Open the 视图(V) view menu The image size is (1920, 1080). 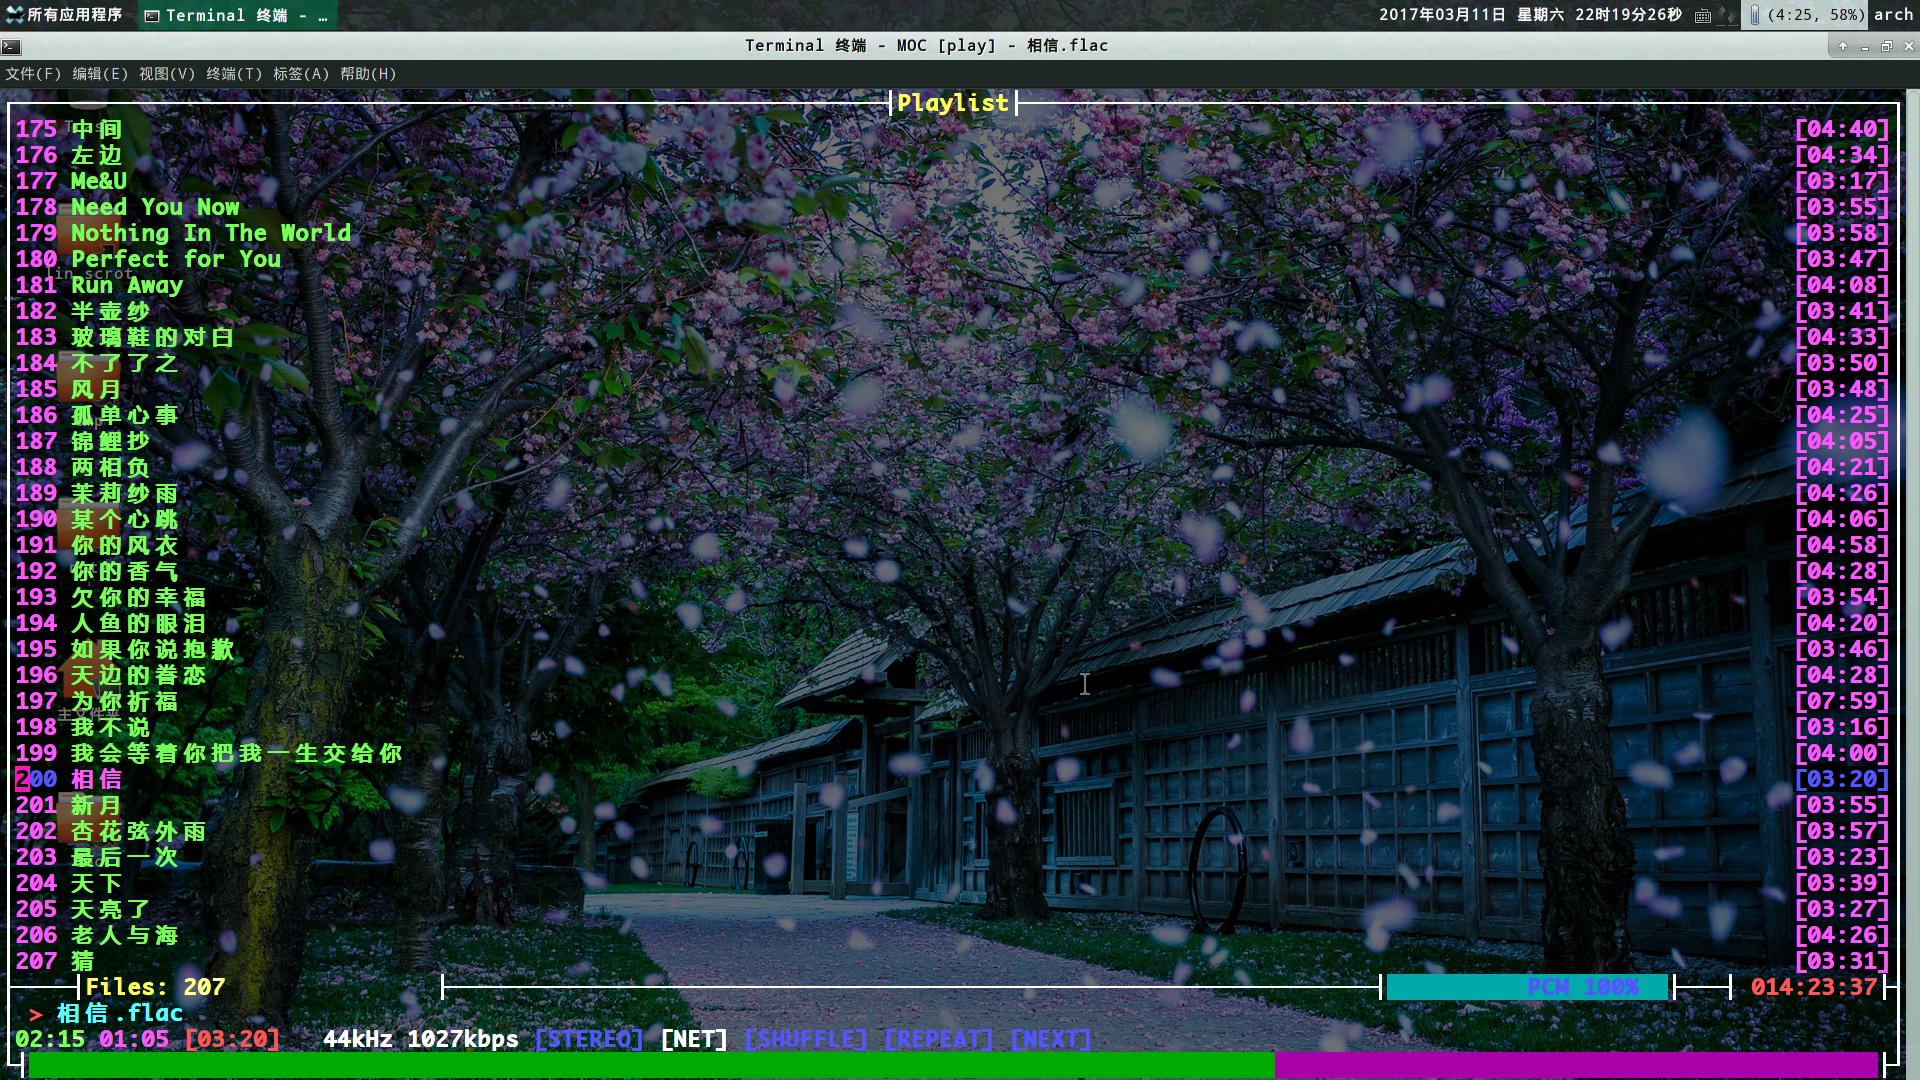(167, 74)
